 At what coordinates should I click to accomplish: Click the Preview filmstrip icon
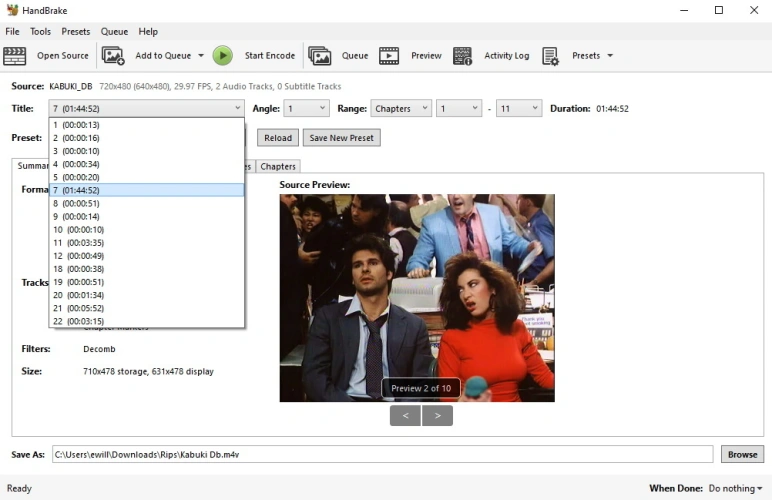(x=389, y=56)
